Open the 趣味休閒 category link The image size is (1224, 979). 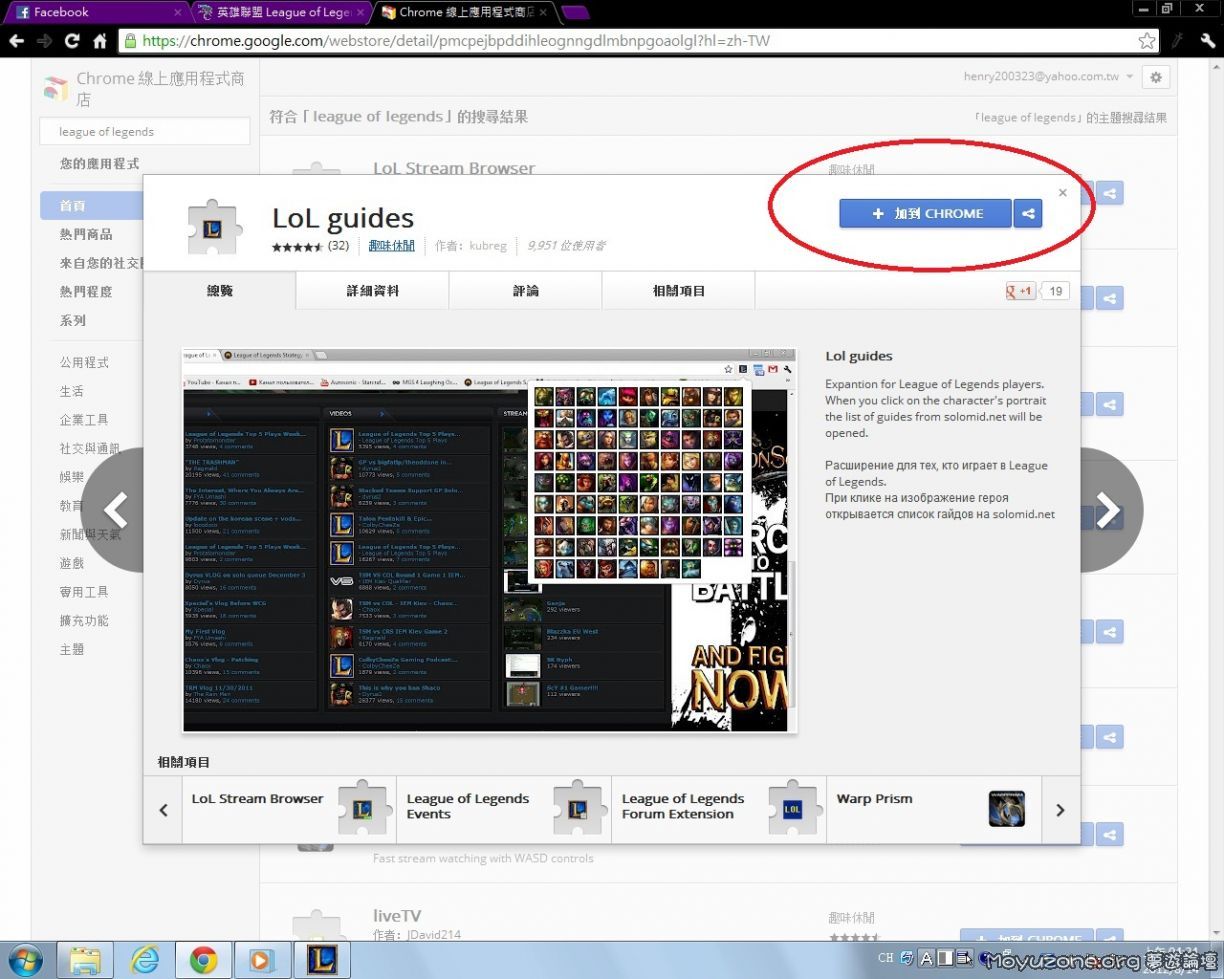391,245
